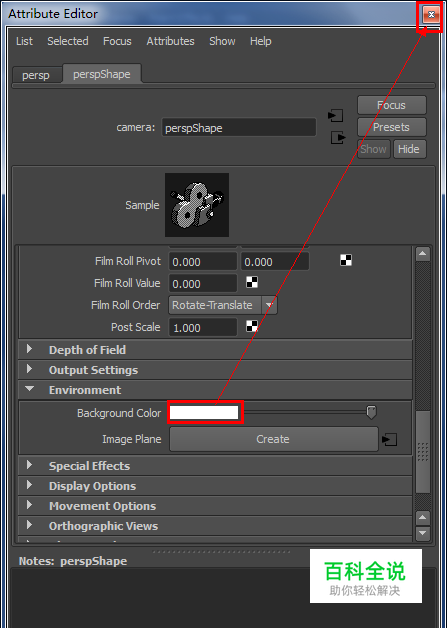Open the Help menu
The image size is (447, 628).
(261, 41)
